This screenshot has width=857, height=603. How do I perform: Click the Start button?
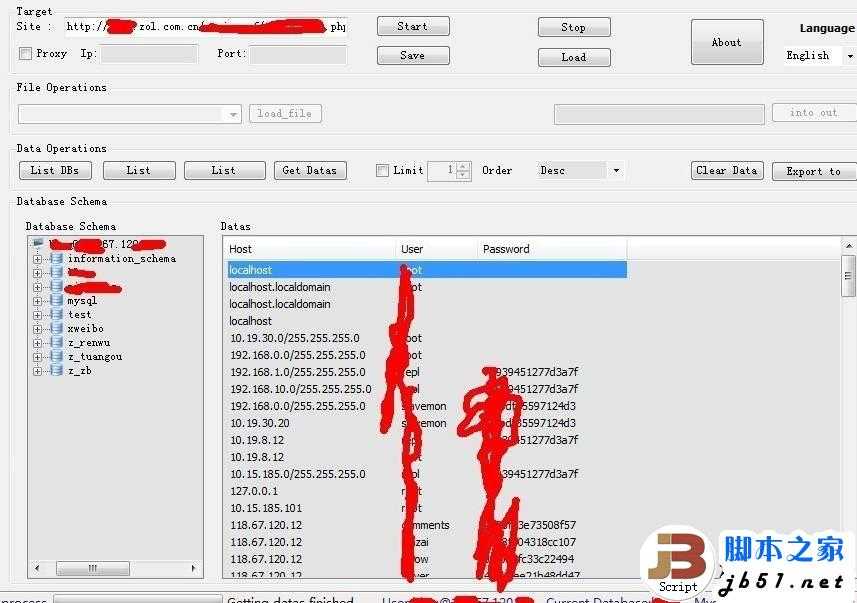click(x=413, y=26)
